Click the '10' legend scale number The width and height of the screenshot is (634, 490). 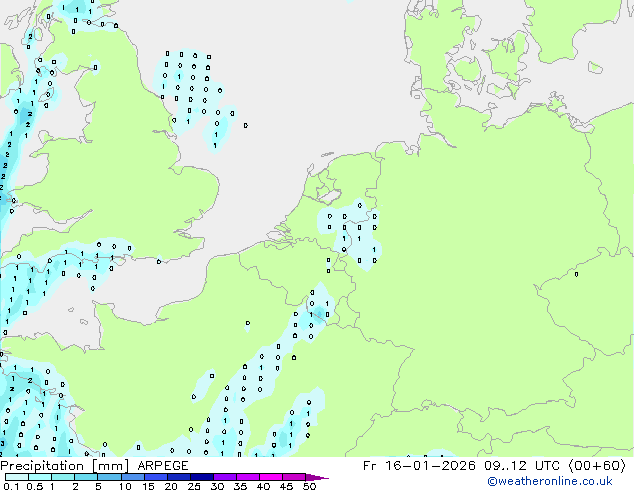pos(125,486)
